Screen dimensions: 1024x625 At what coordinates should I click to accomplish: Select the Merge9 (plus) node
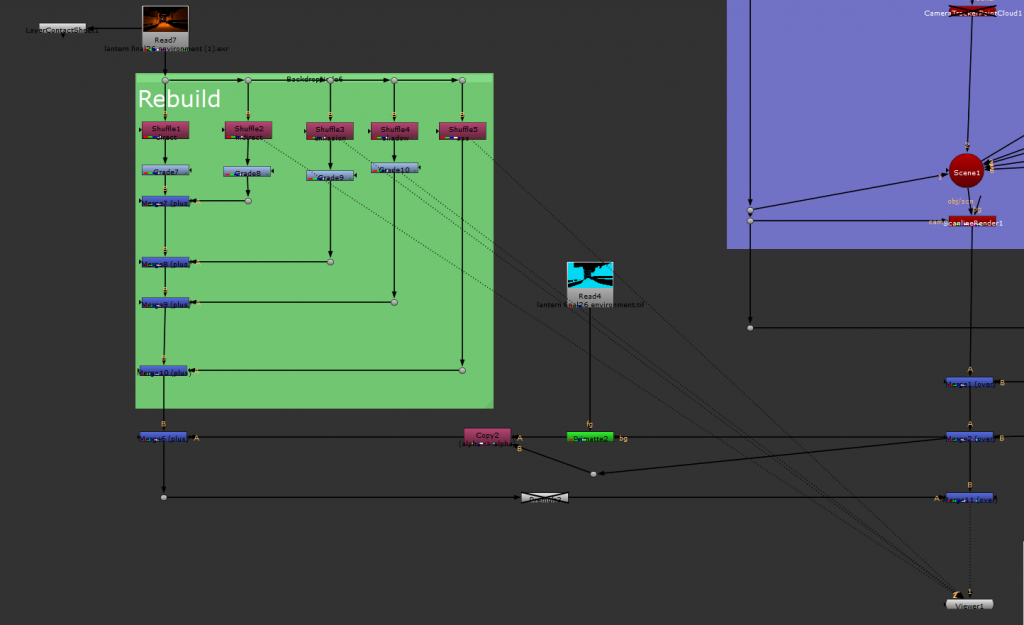(165, 302)
